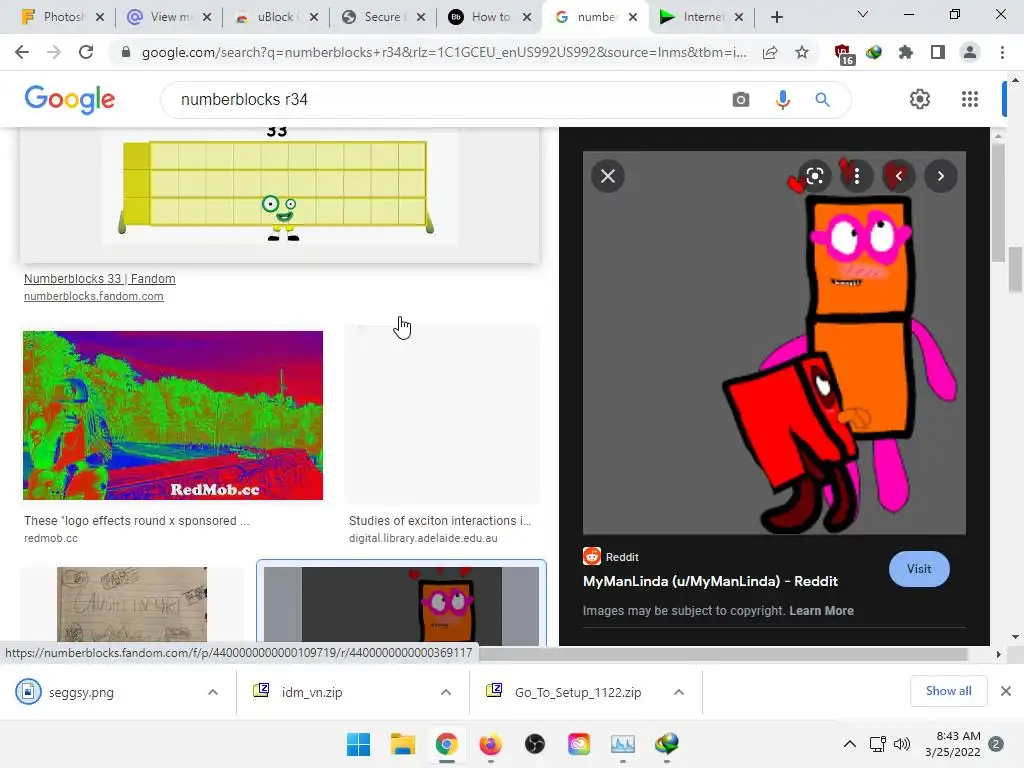The width and height of the screenshot is (1024, 768).
Task: Start voice search with the microphone icon
Action: 782,100
